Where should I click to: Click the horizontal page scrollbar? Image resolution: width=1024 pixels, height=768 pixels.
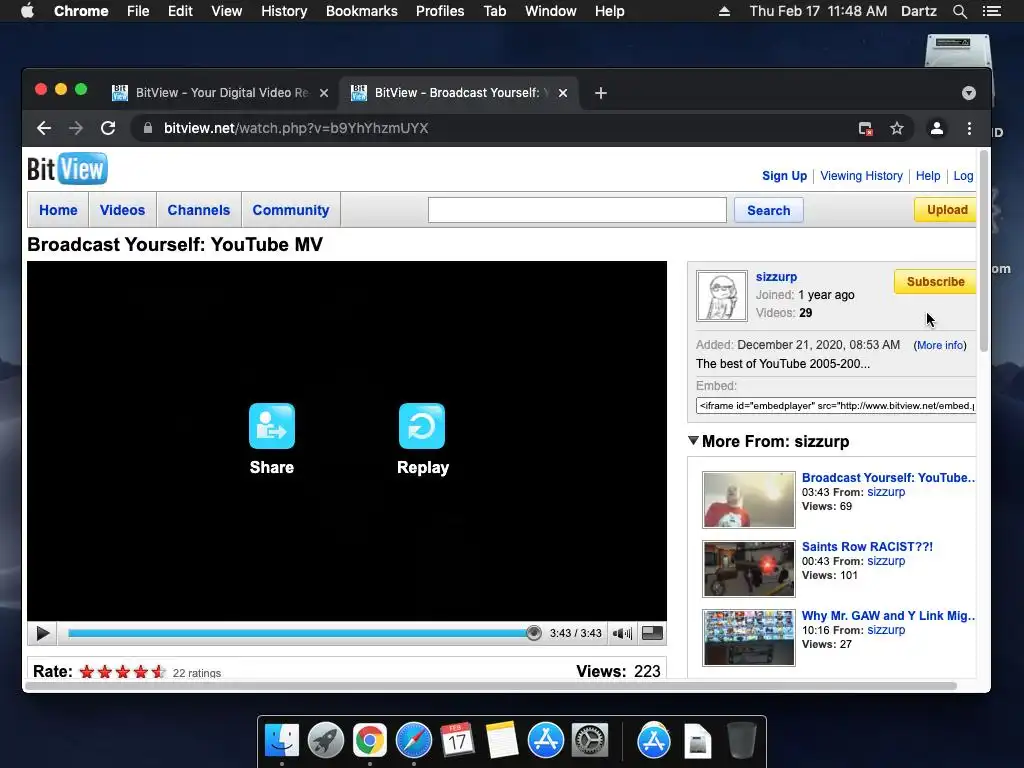click(491, 686)
